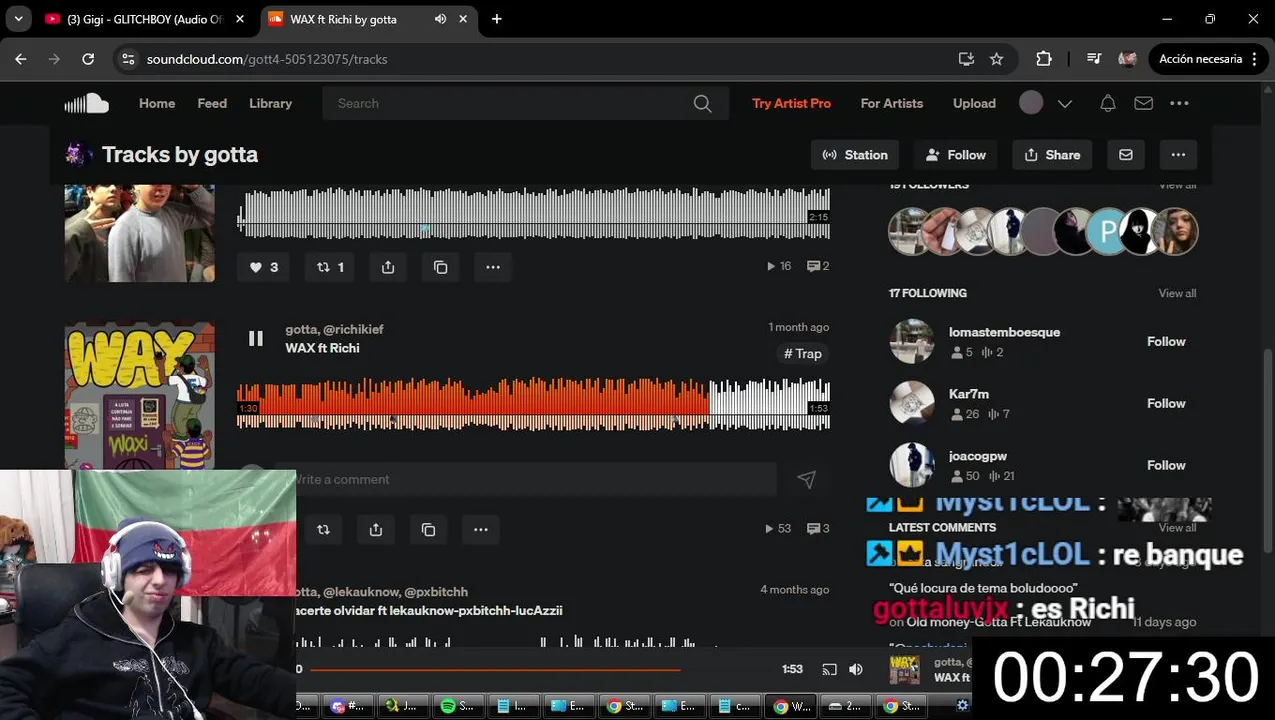This screenshot has width=1275, height=720.
Task: Open the SoundCloud logo home link
Action: click(x=86, y=103)
